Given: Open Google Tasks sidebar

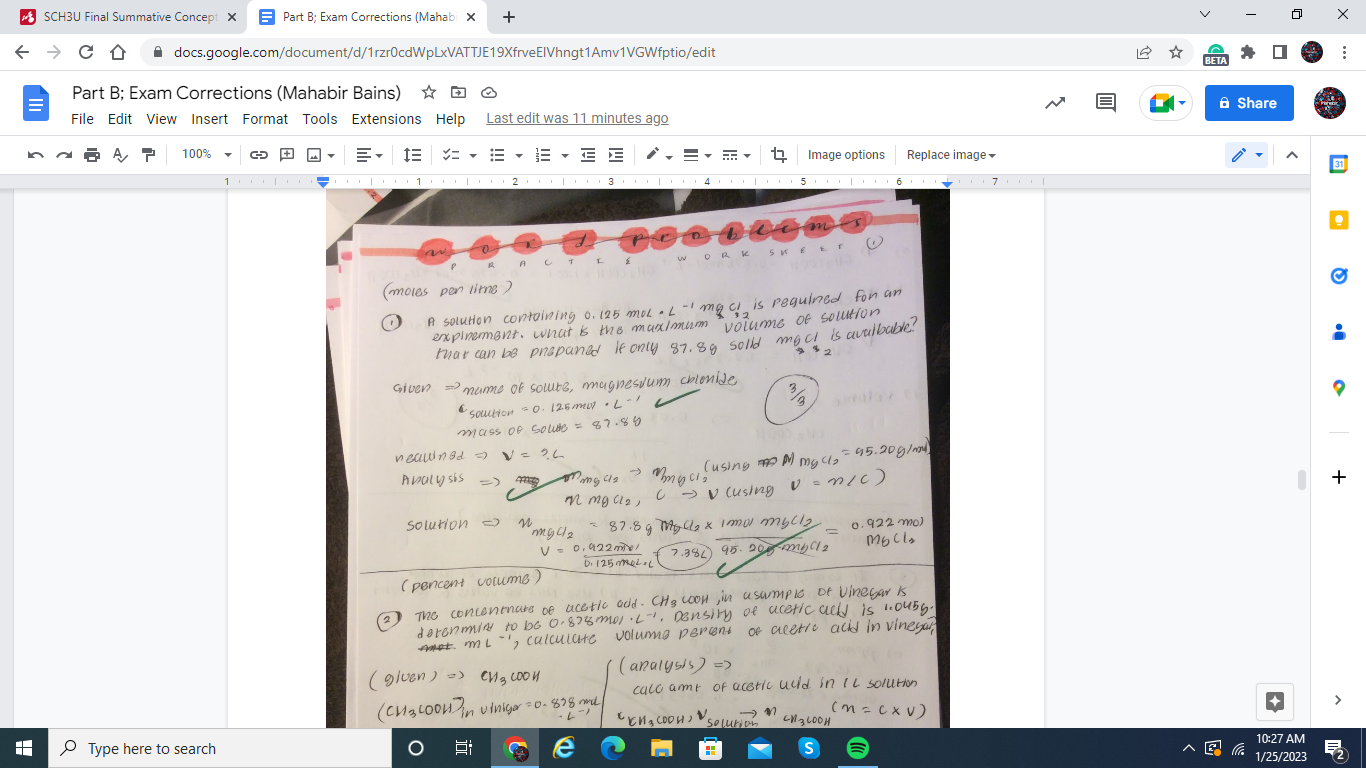Looking at the screenshot, I should tap(1338, 276).
